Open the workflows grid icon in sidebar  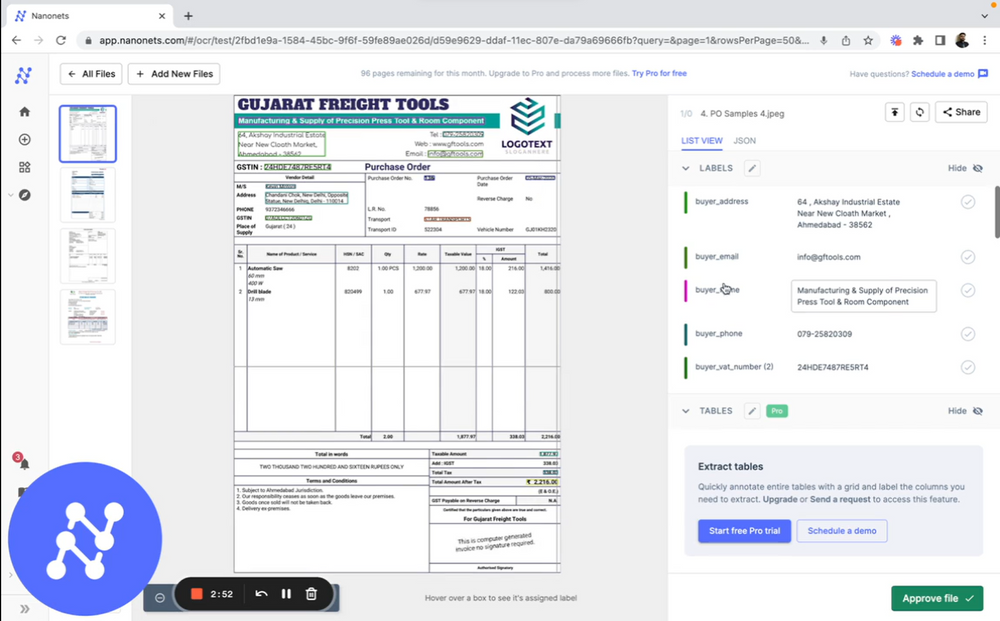24,167
